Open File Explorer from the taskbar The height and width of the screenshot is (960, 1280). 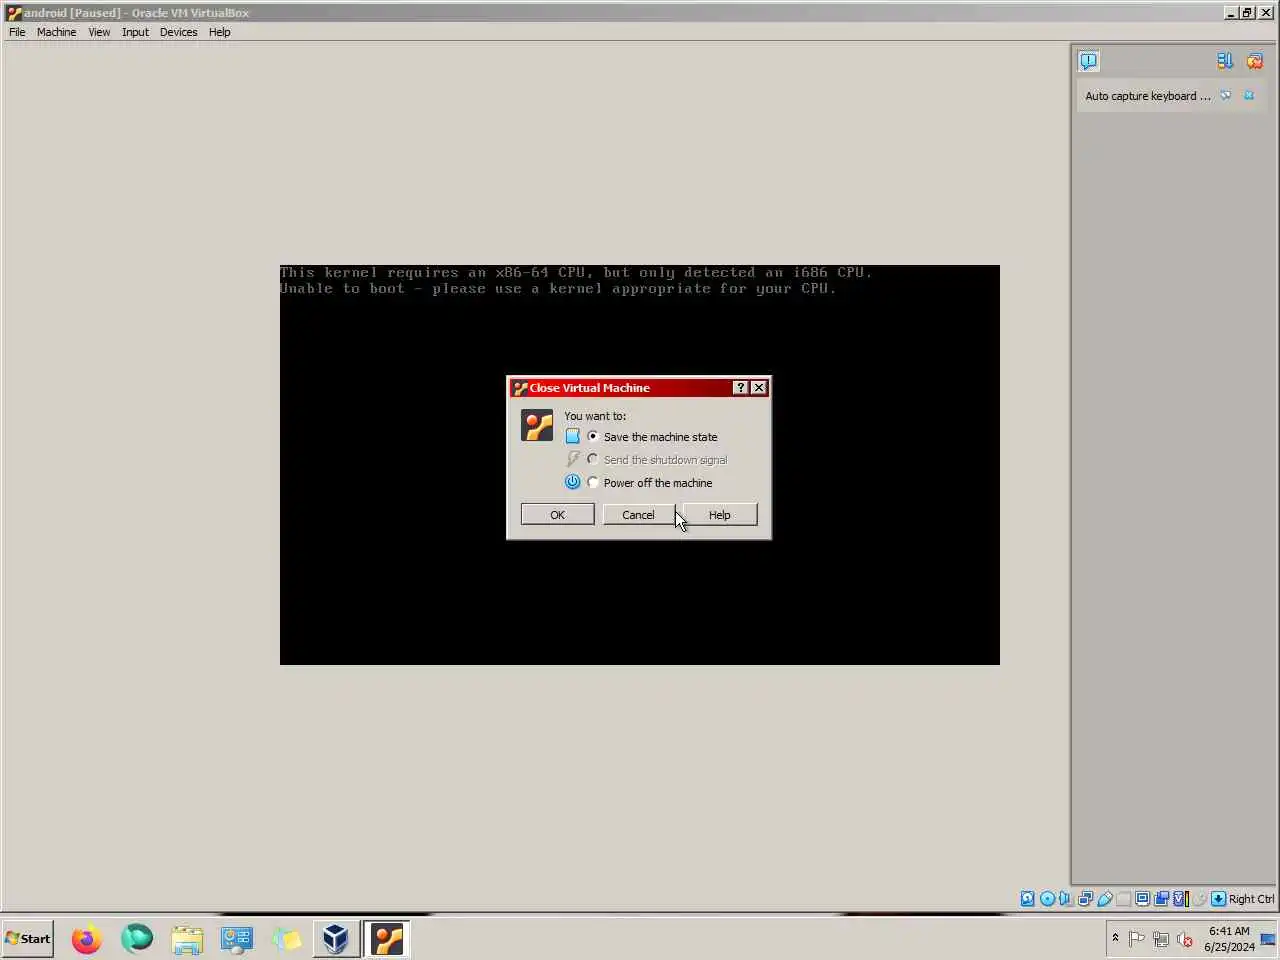(187, 938)
